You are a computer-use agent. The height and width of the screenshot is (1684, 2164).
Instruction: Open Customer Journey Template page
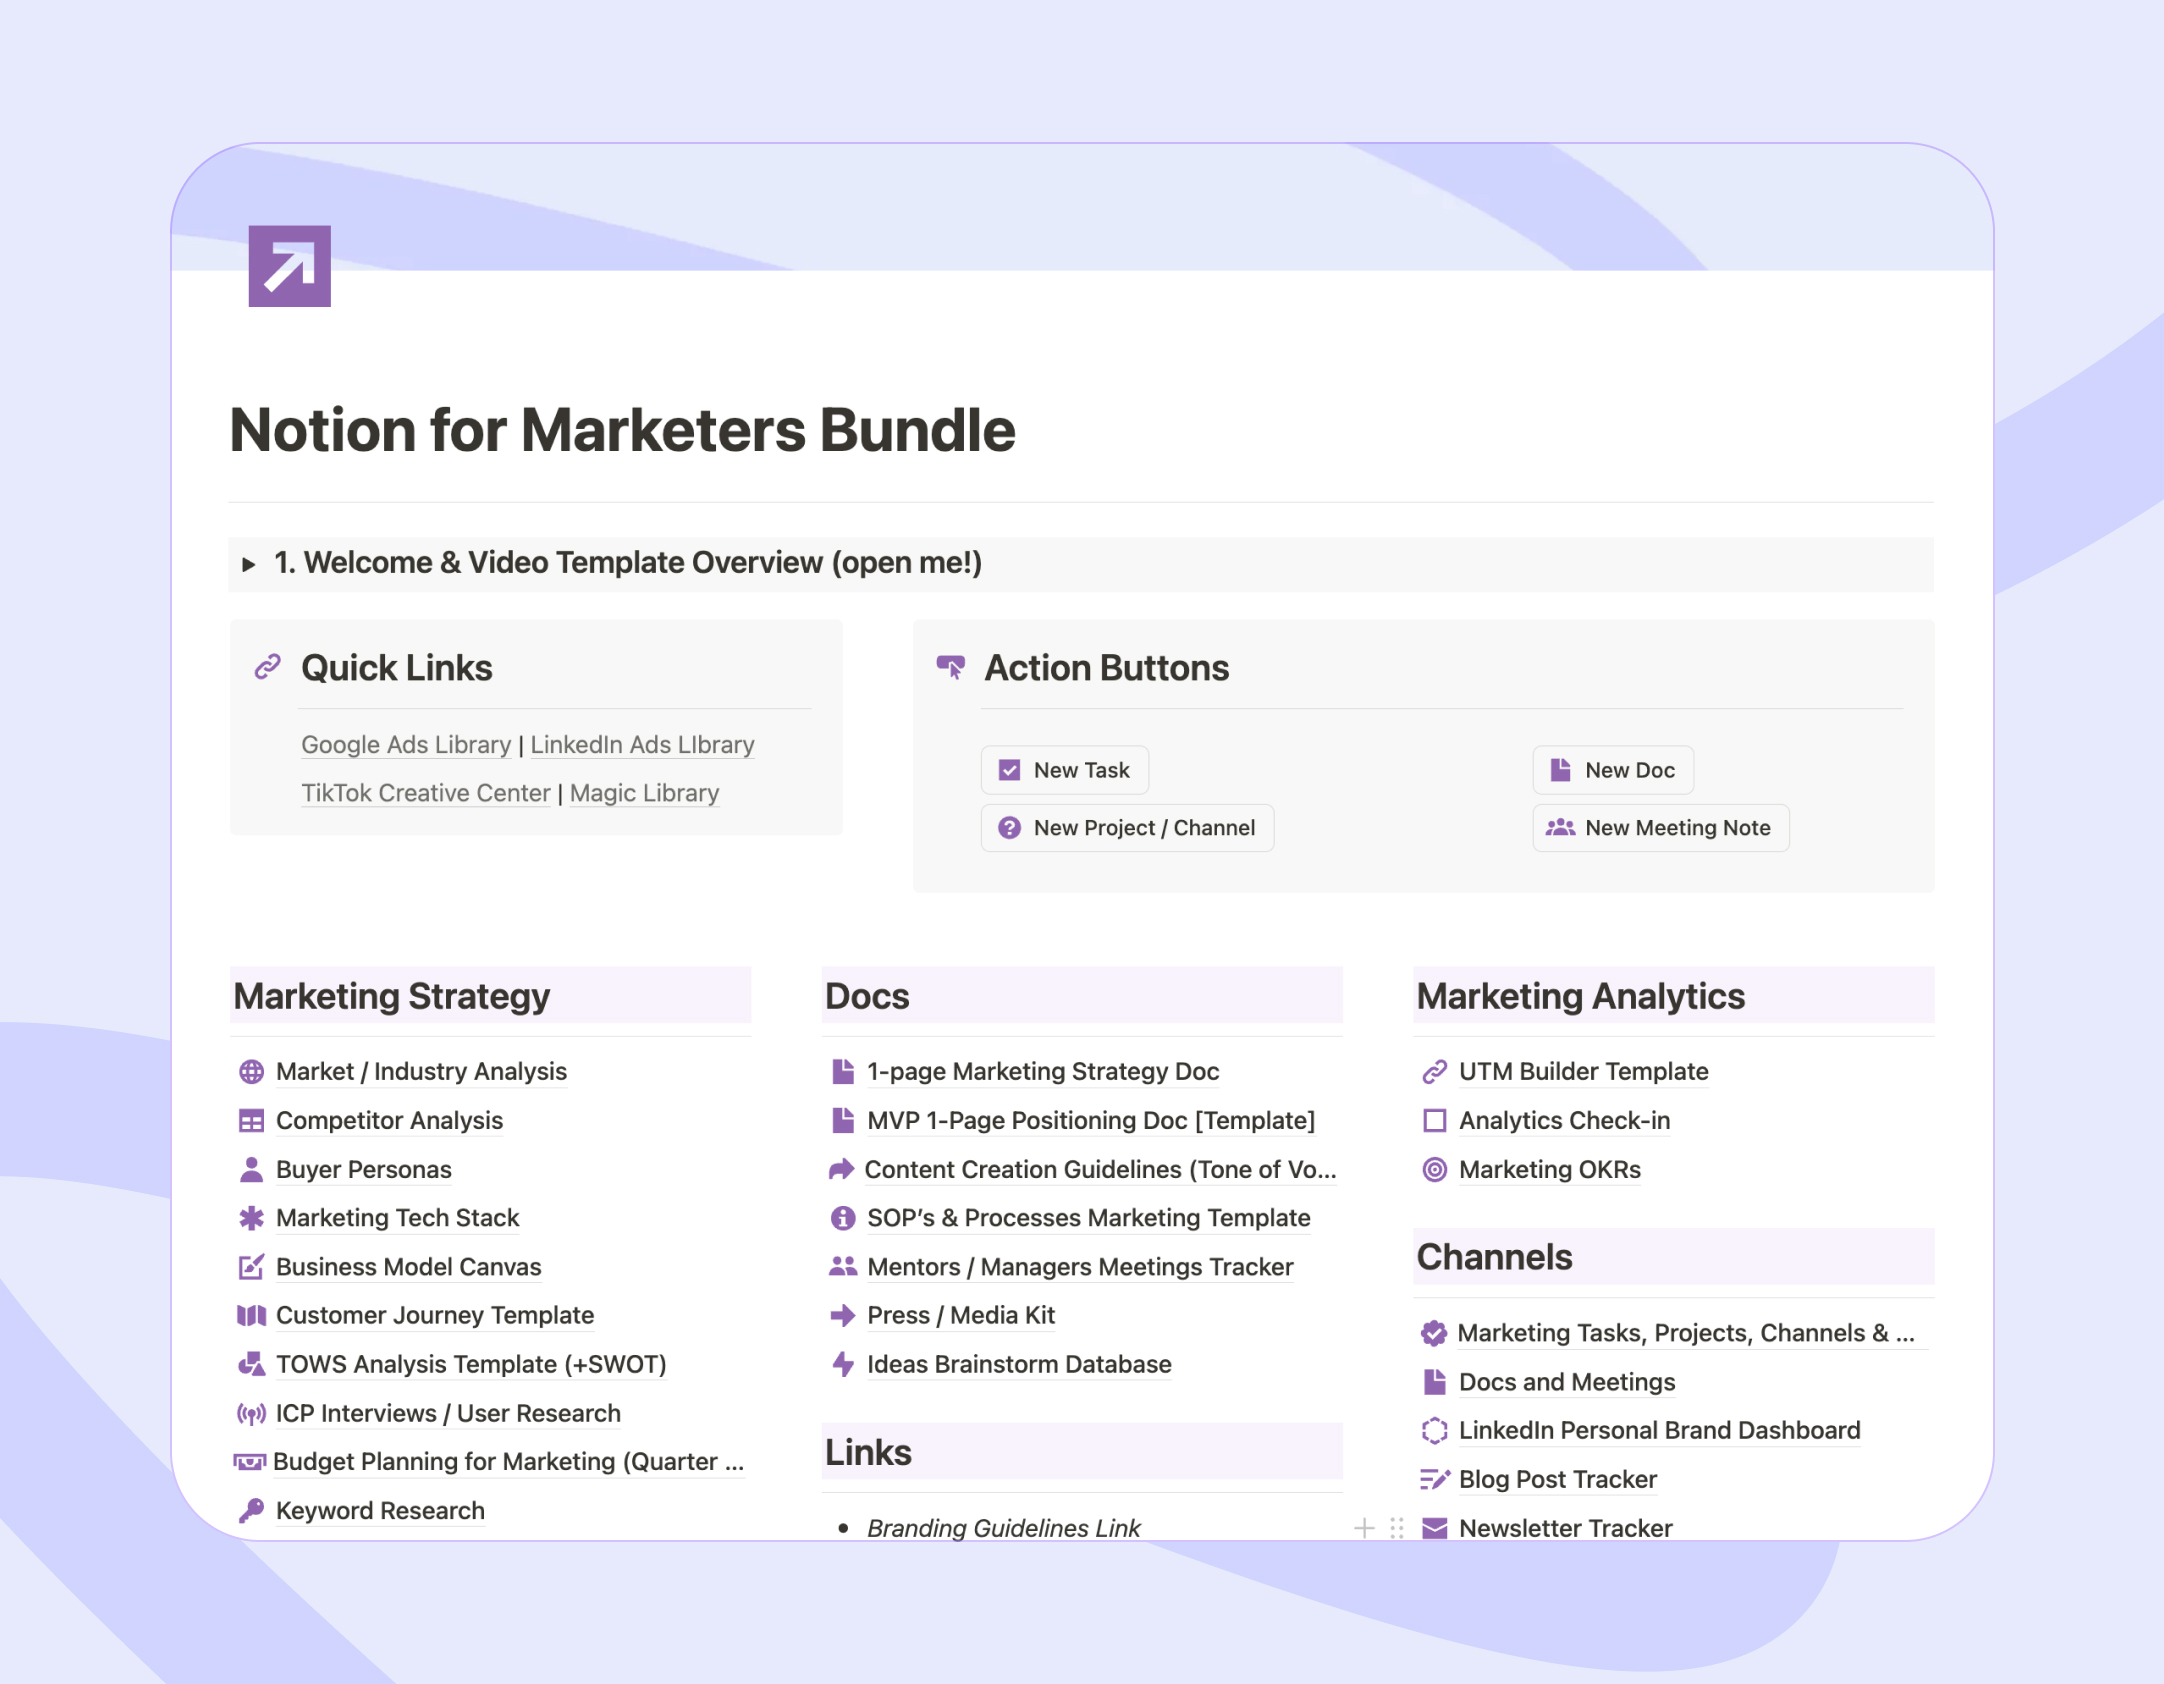pyautogui.click(x=435, y=1316)
